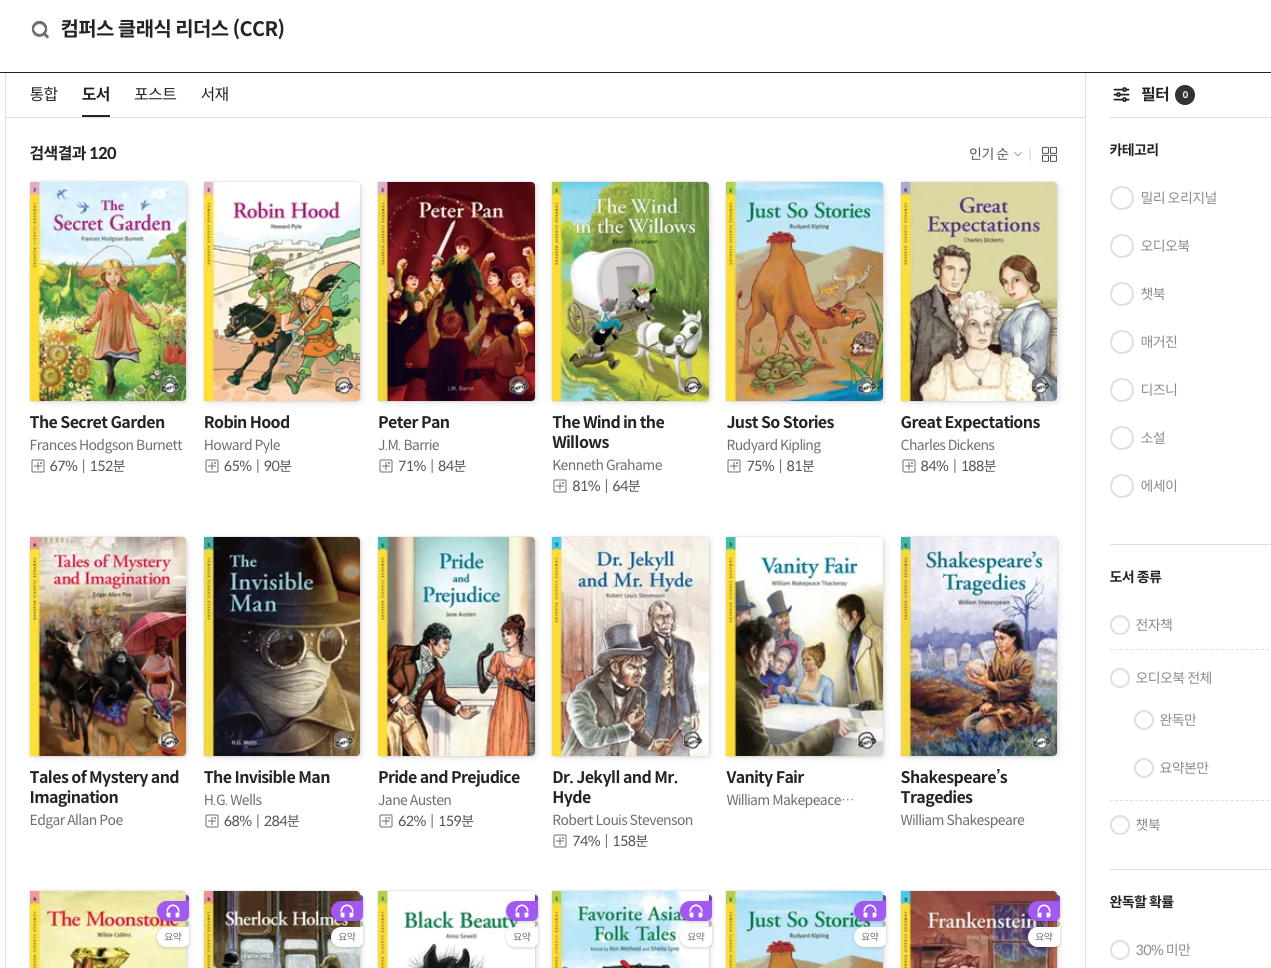Click author name Robert Louis Stevenson
This screenshot has width=1271, height=968.
pos(622,820)
